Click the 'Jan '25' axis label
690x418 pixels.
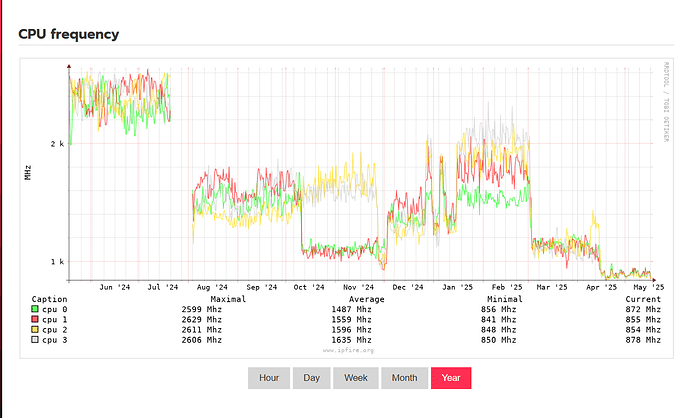pyautogui.click(x=457, y=287)
